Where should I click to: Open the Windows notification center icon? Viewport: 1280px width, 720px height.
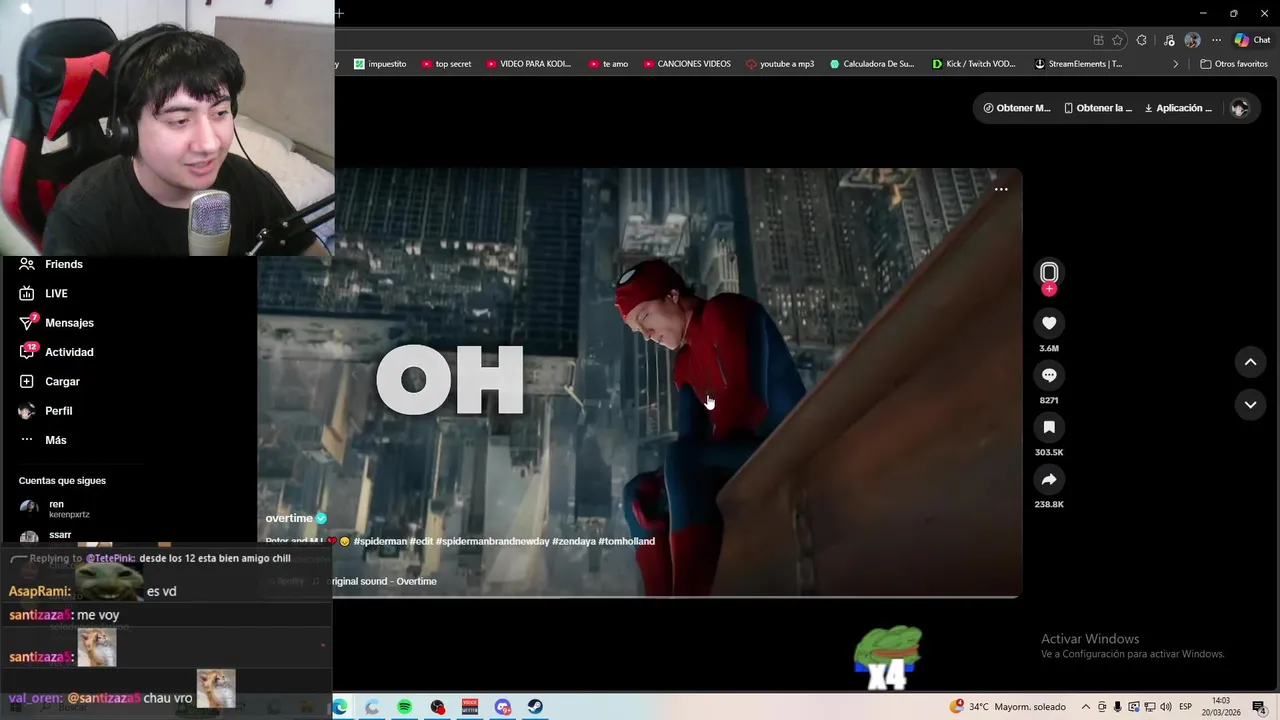click(1258, 707)
